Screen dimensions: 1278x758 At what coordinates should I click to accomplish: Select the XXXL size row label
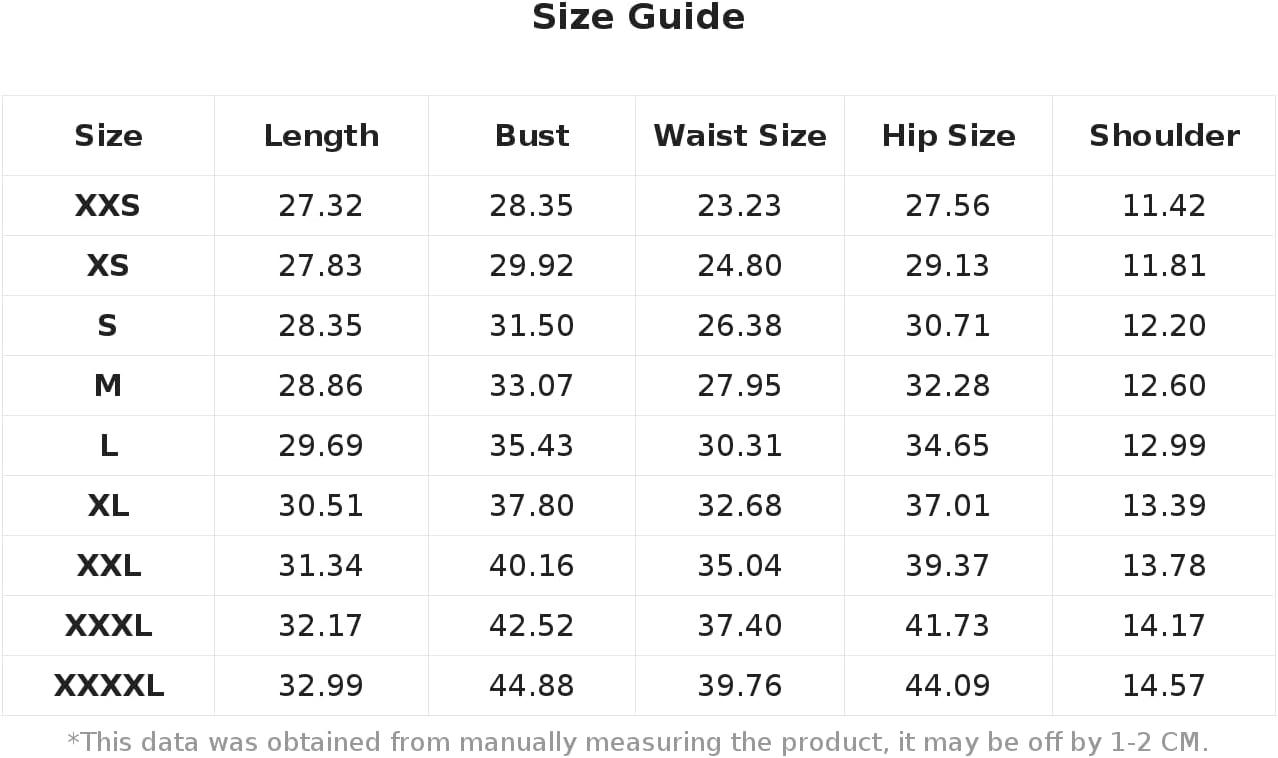click(108, 626)
